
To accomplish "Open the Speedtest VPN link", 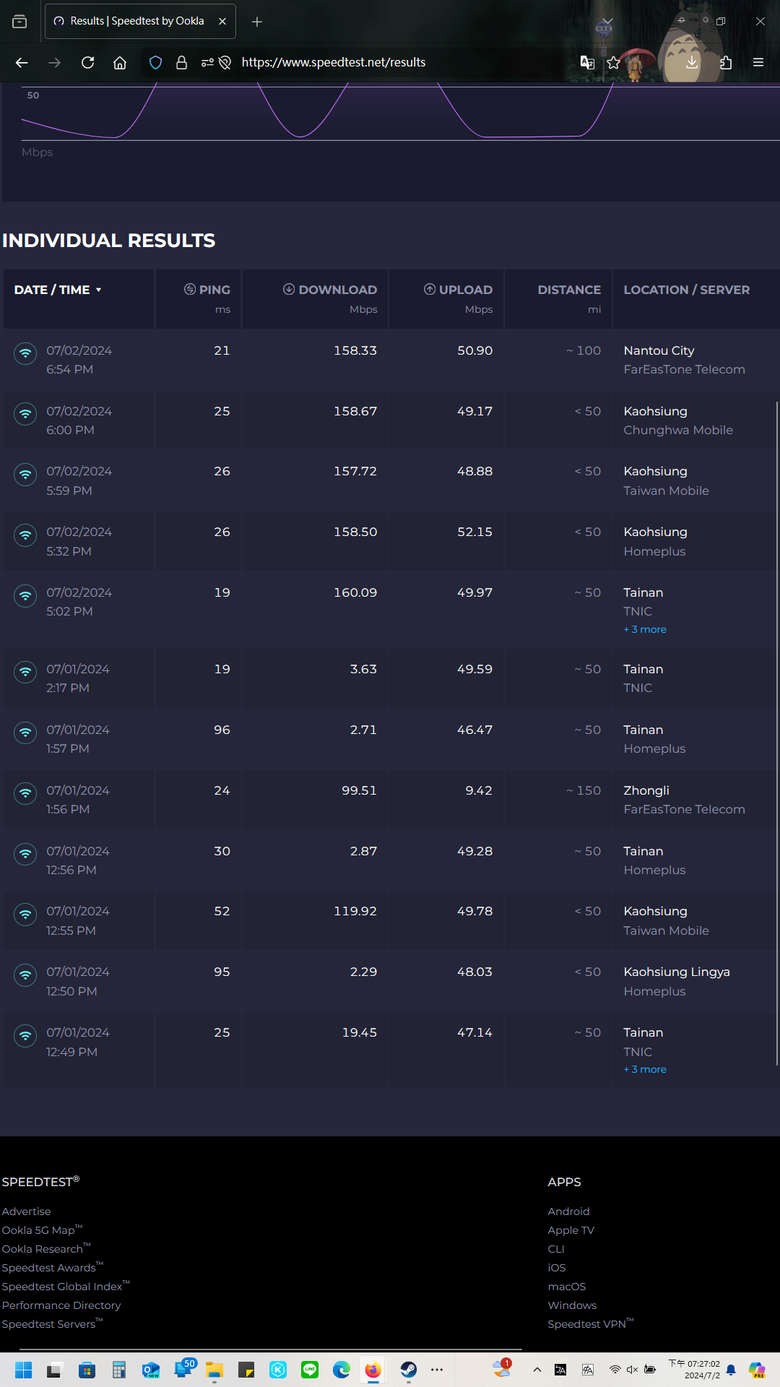I will pyautogui.click(x=590, y=1324).
